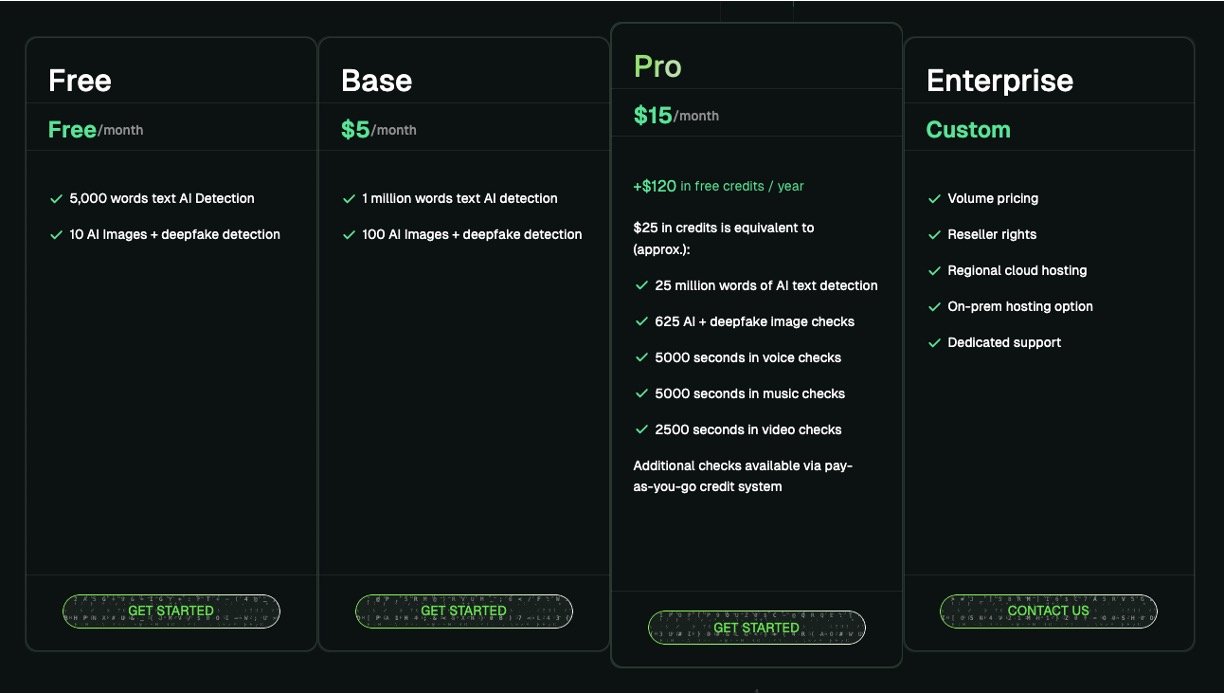Click the Pro plan heading
Screen dimensions: 1224x694
657,67
